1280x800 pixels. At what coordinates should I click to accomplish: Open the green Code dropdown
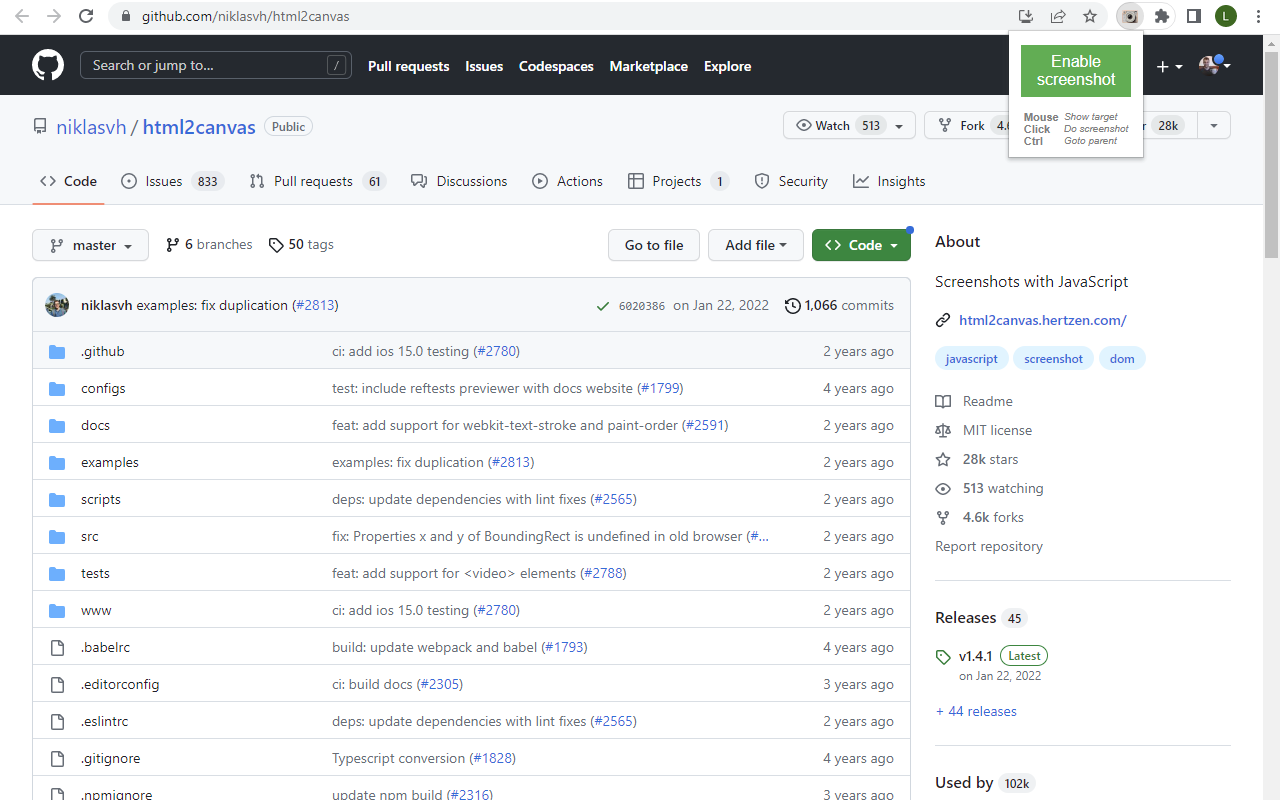(861, 245)
